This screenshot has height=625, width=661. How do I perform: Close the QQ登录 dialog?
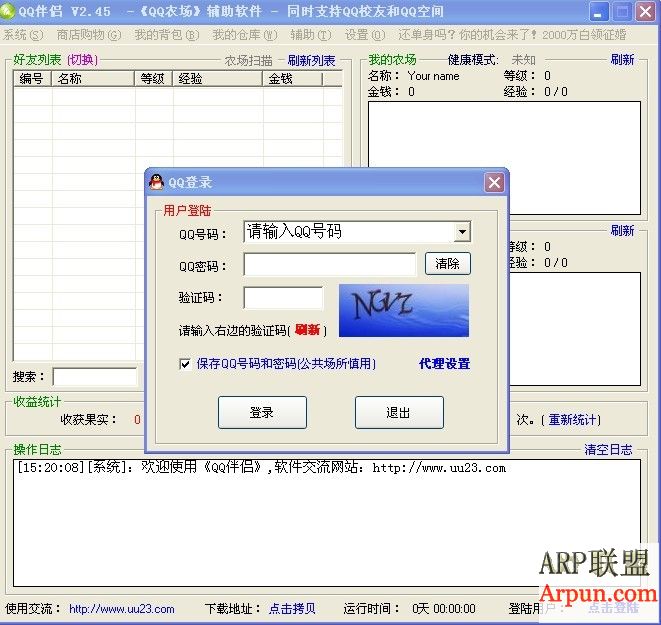coord(494,182)
